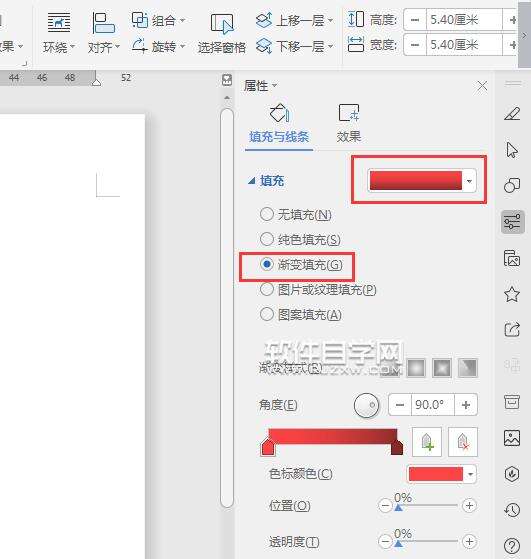
Task: Click the sidebar share icon
Action: [512, 330]
